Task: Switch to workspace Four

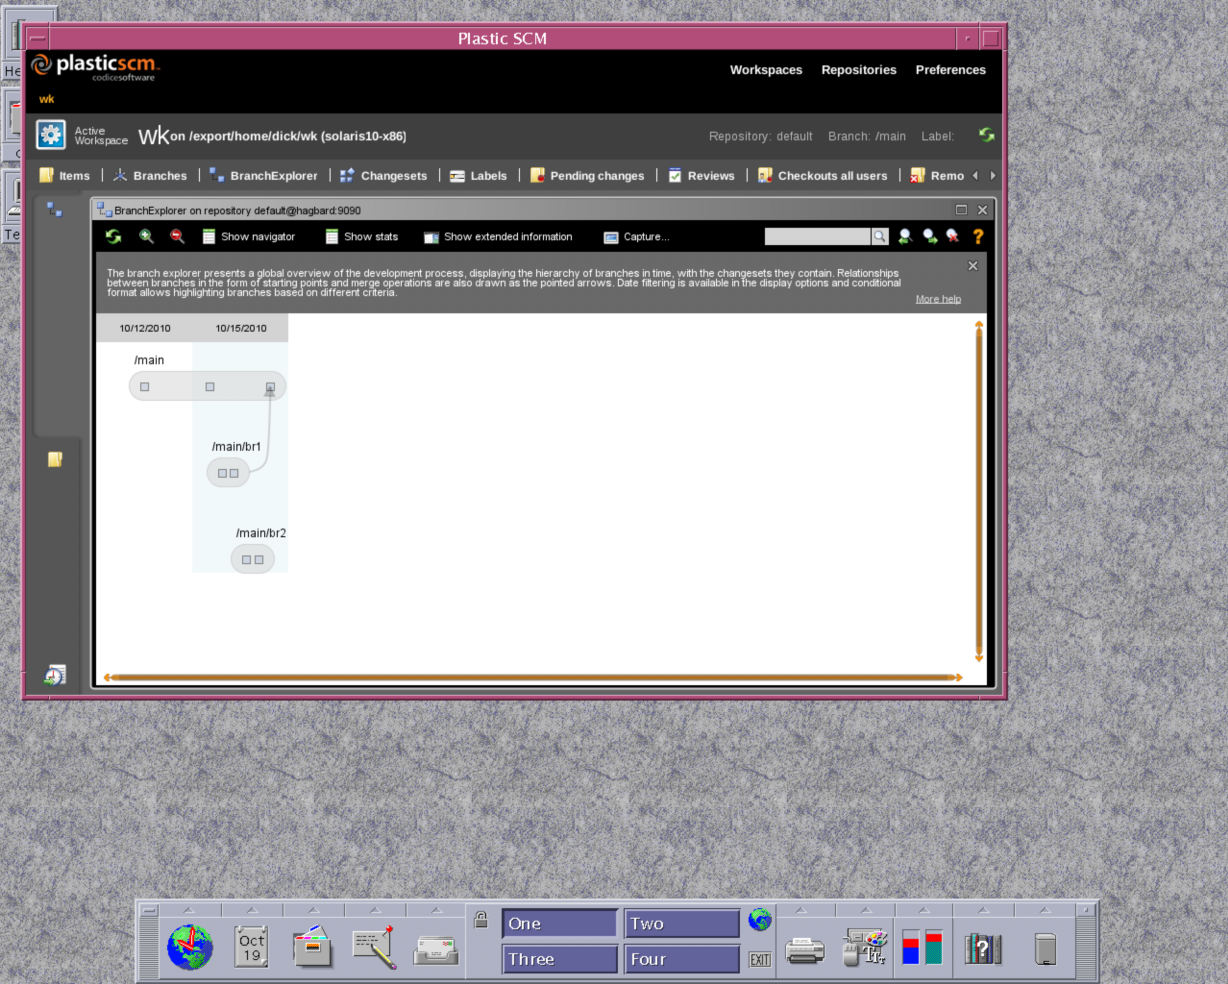Action: 682,959
